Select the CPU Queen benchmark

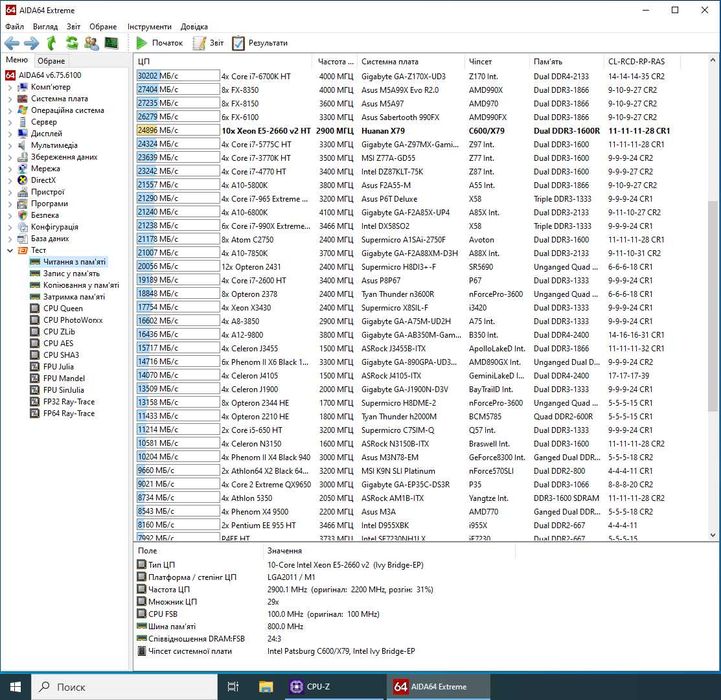63,308
